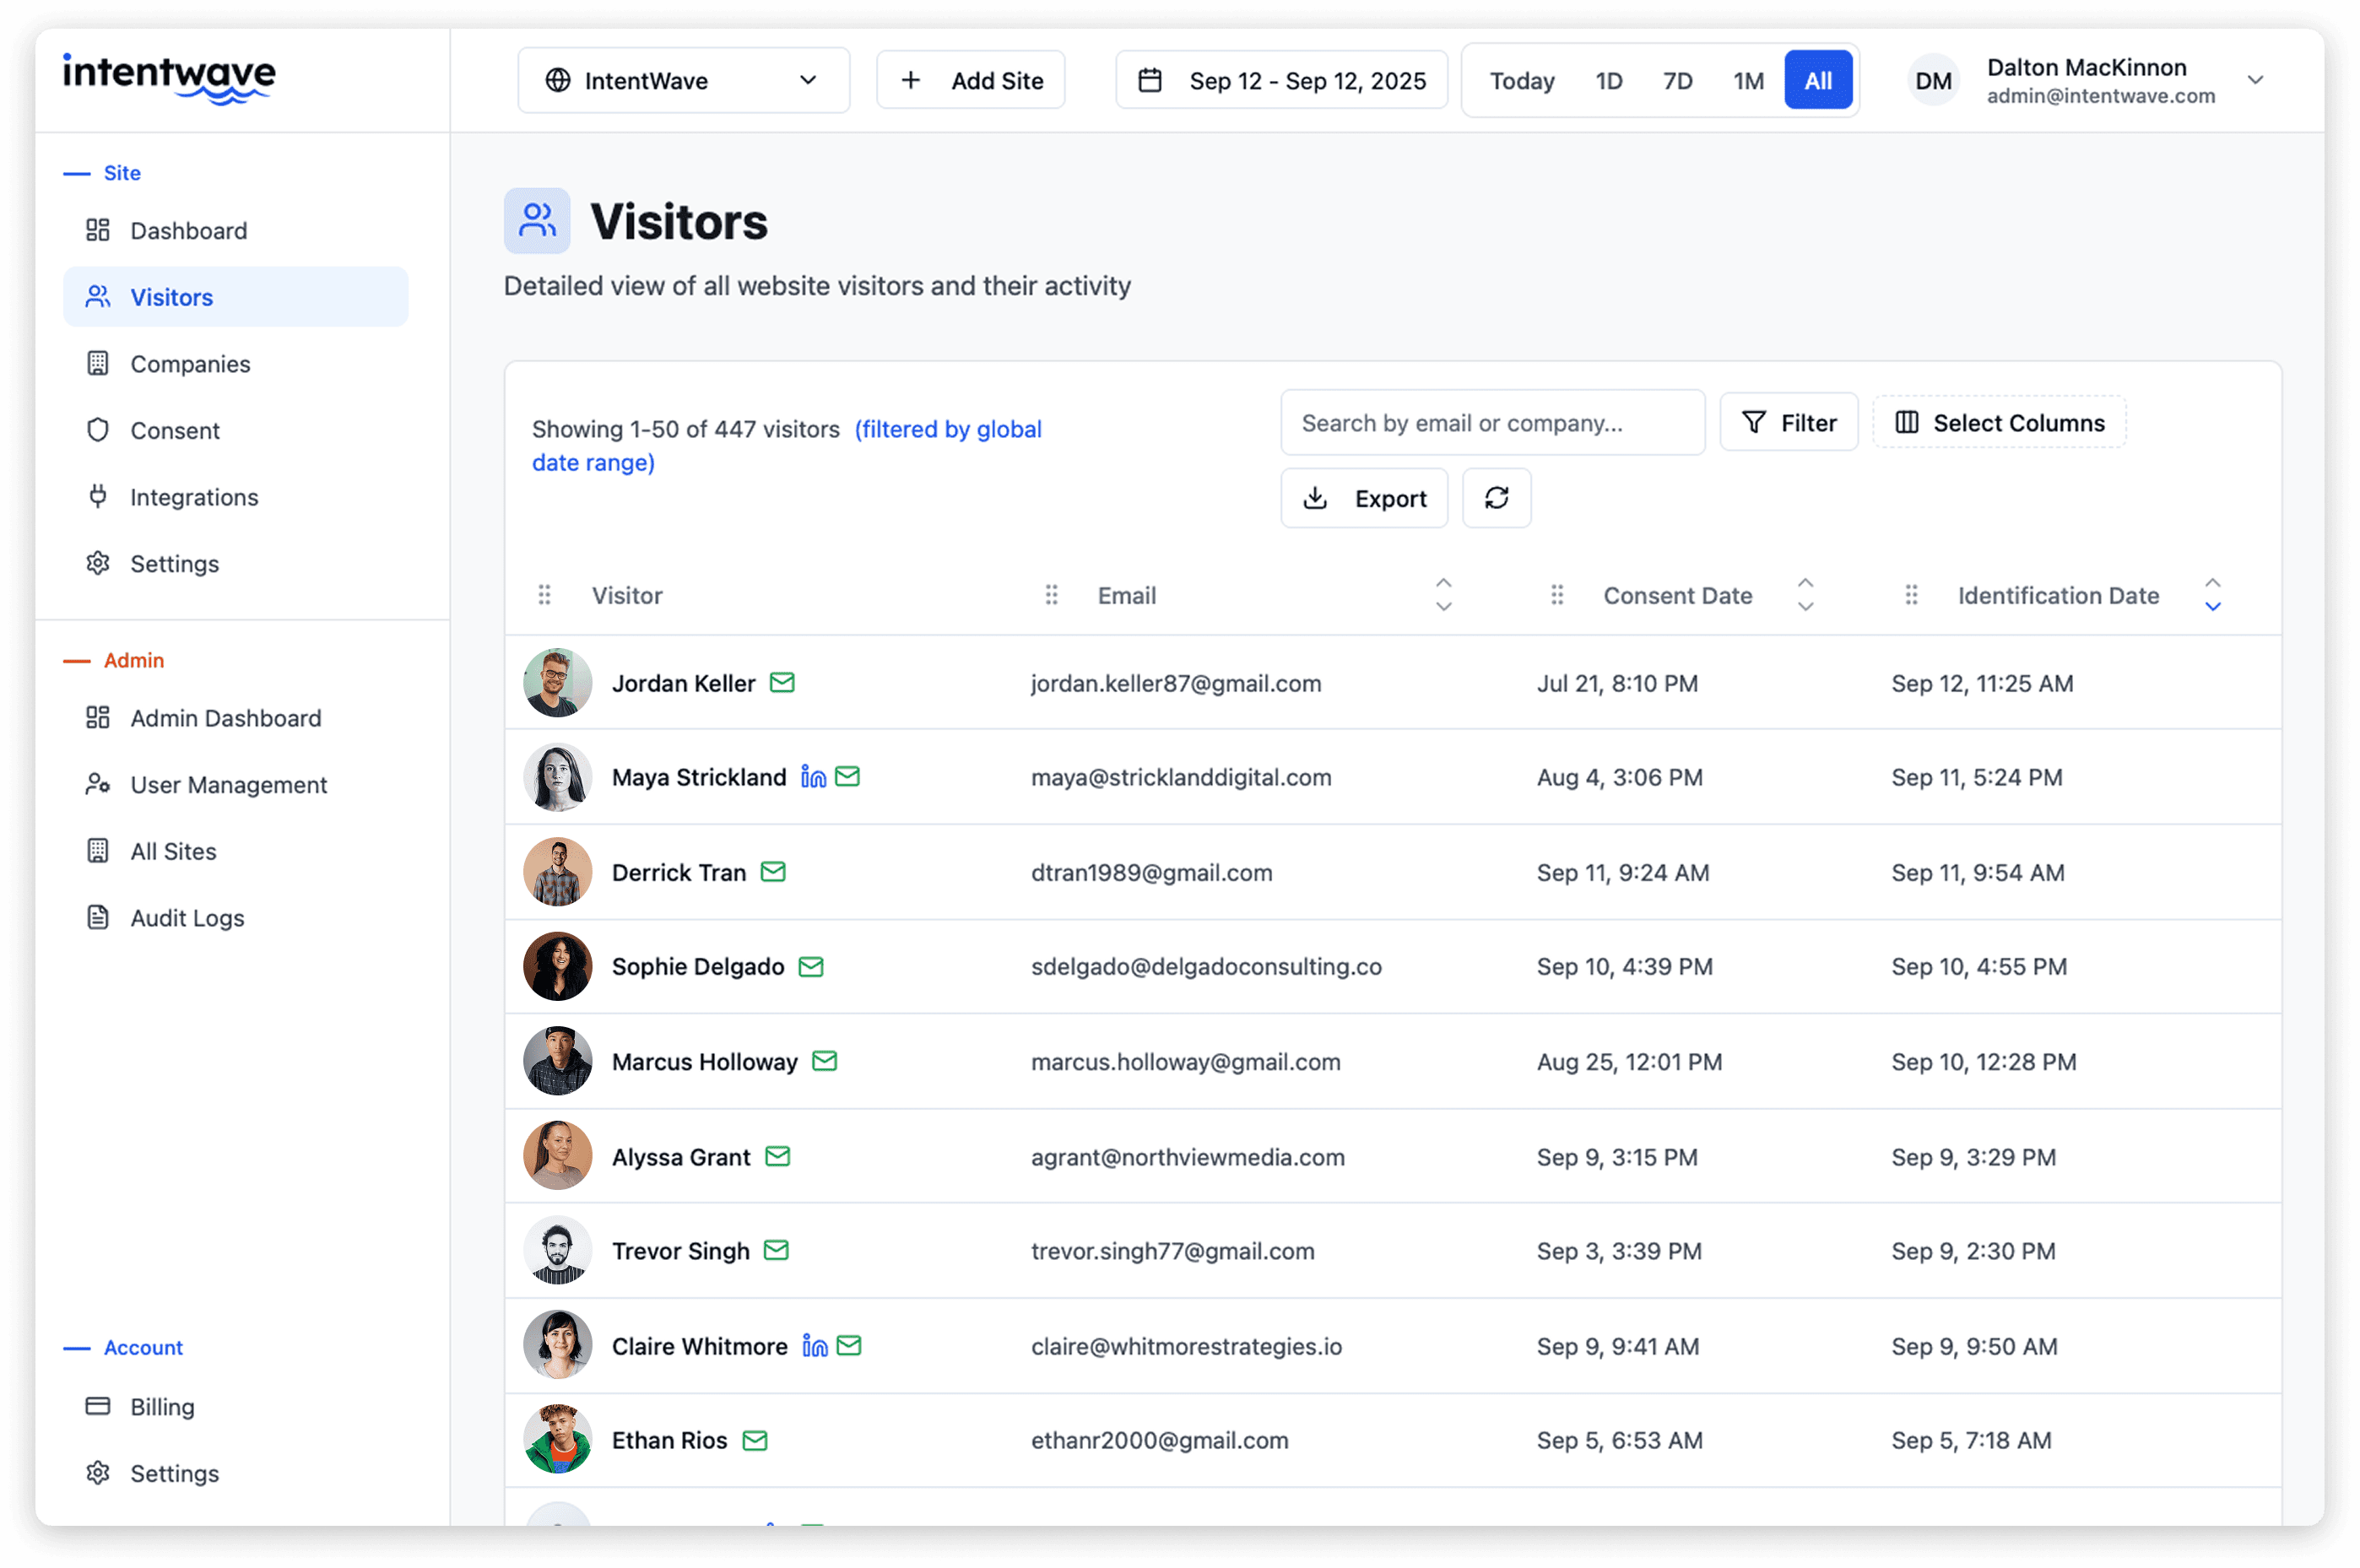Click the Visitors page heading icon

pyautogui.click(x=537, y=221)
